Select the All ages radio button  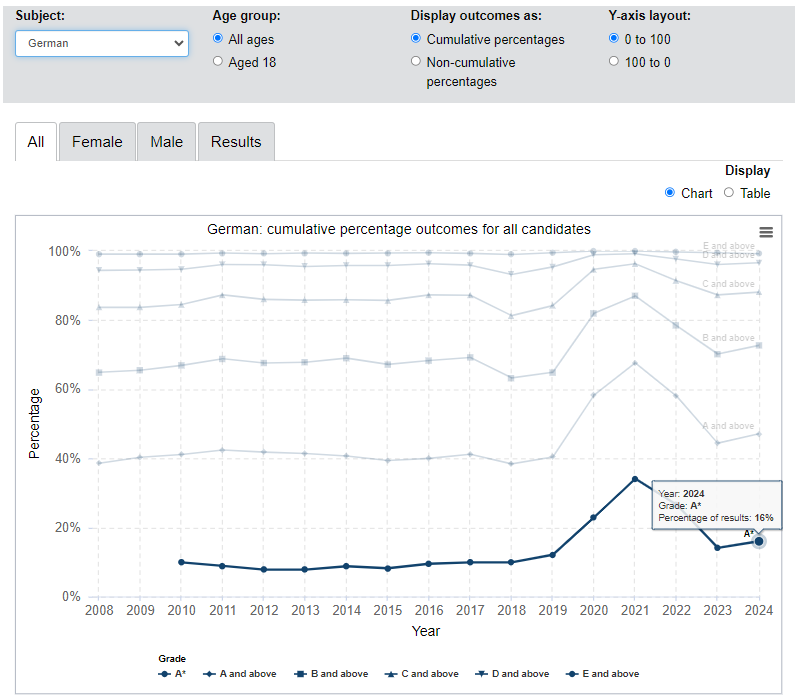coord(218,38)
